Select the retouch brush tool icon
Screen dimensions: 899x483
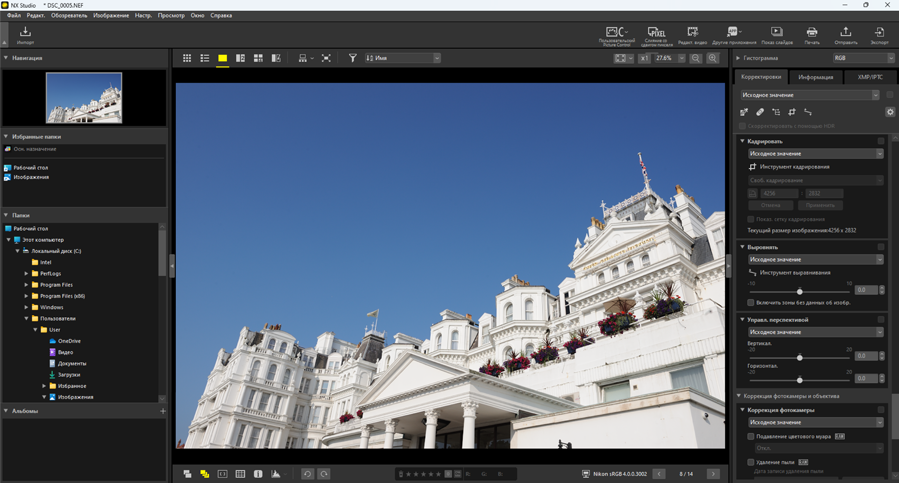pyautogui.click(x=760, y=112)
